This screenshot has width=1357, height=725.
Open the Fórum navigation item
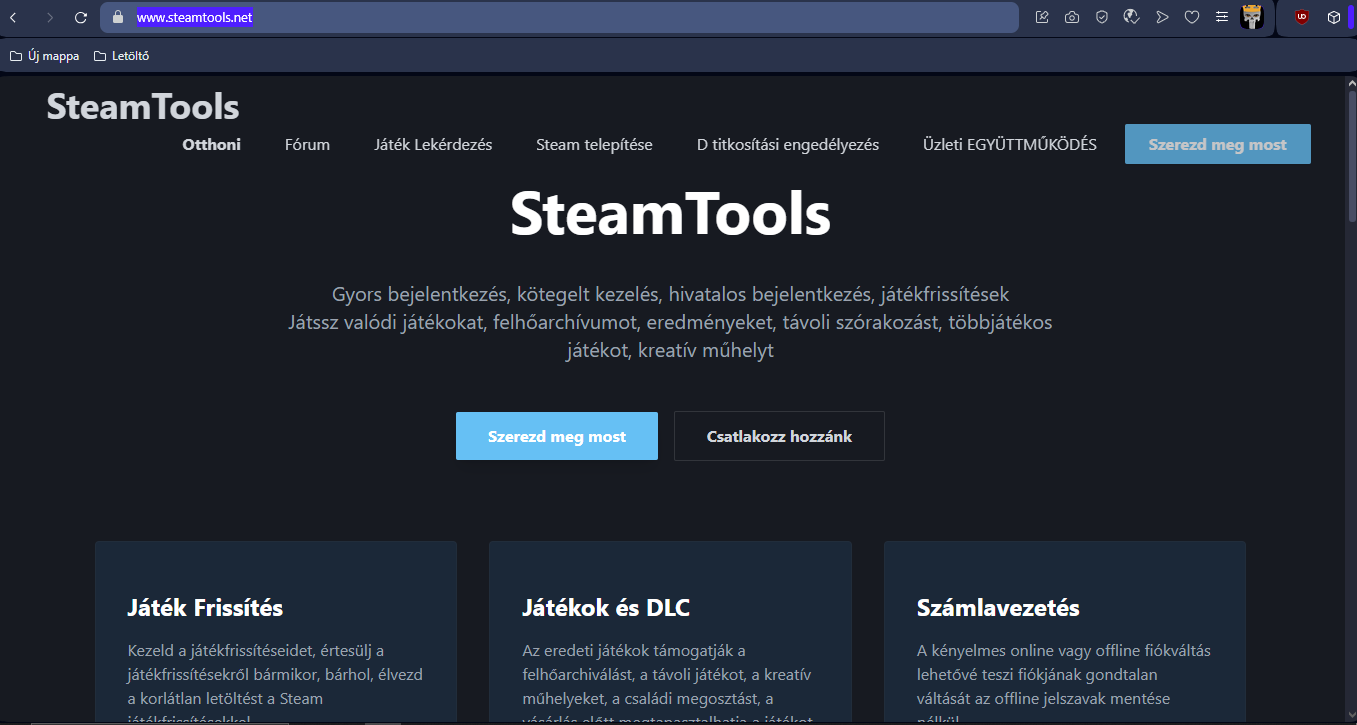pyautogui.click(x=307, y=145)
